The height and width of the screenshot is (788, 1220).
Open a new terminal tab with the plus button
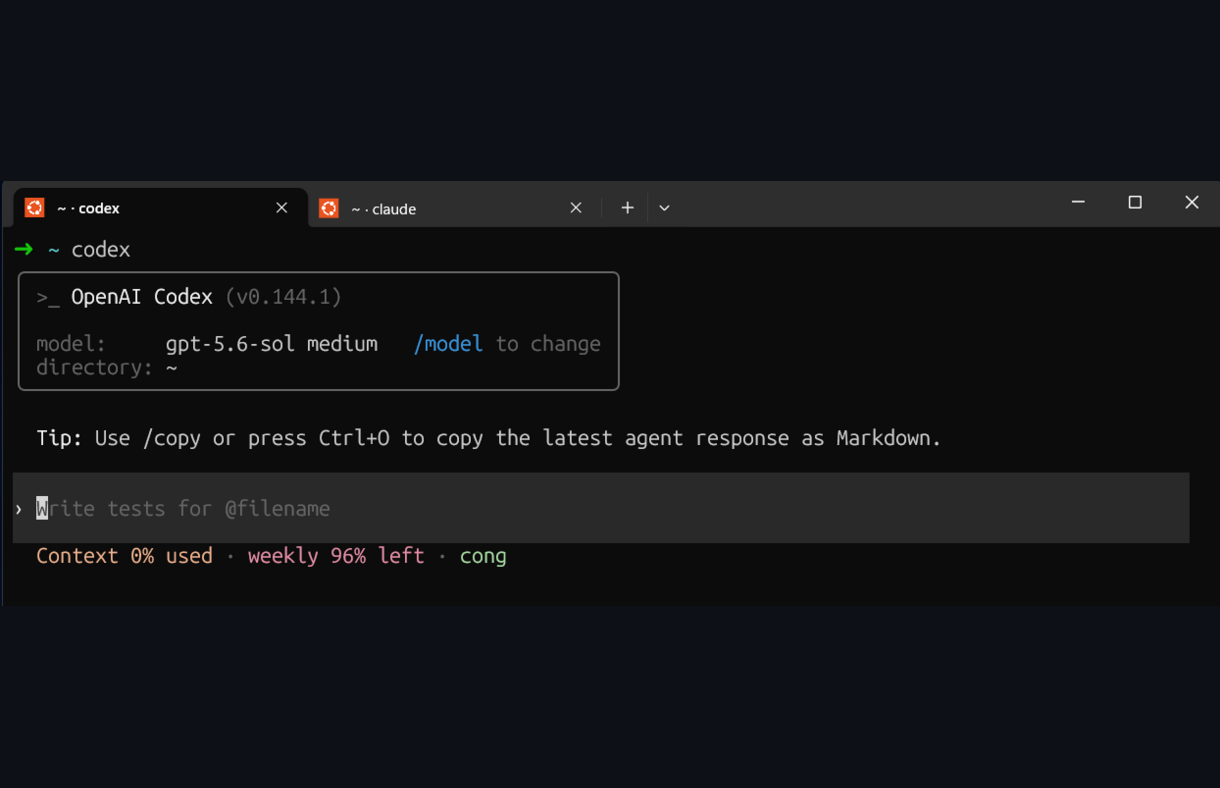click(x=627, y=208)
